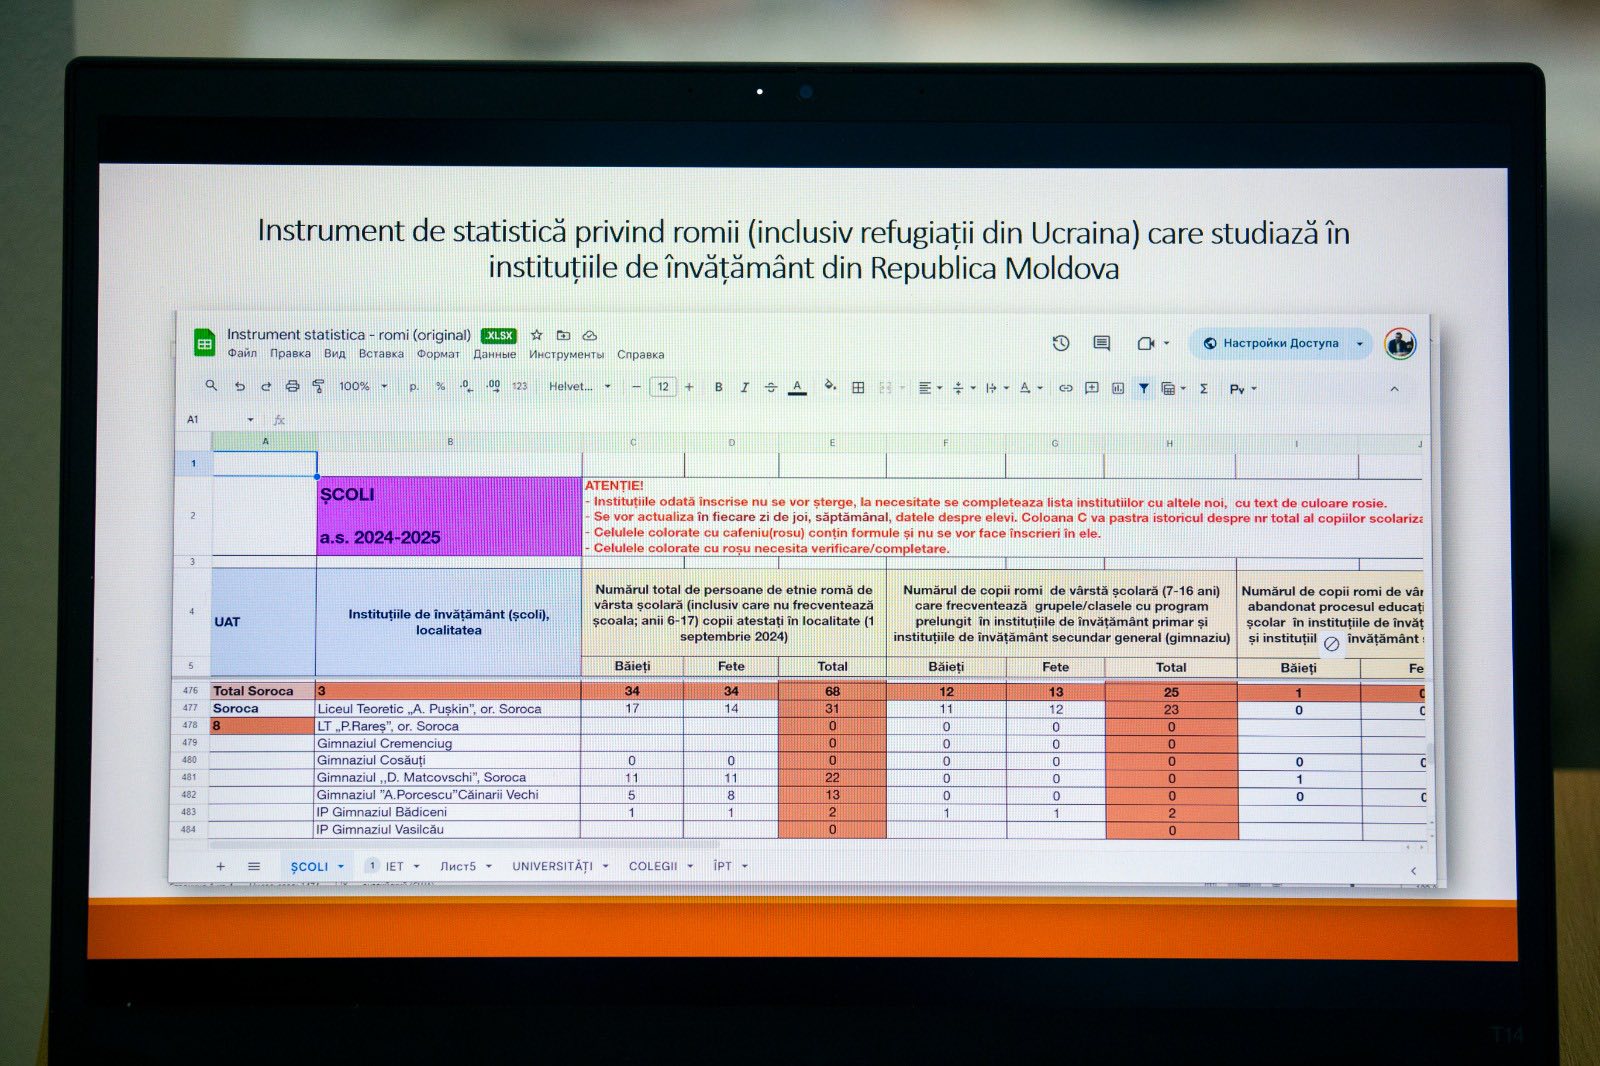Open the Helvetica font dropdown

579,386
